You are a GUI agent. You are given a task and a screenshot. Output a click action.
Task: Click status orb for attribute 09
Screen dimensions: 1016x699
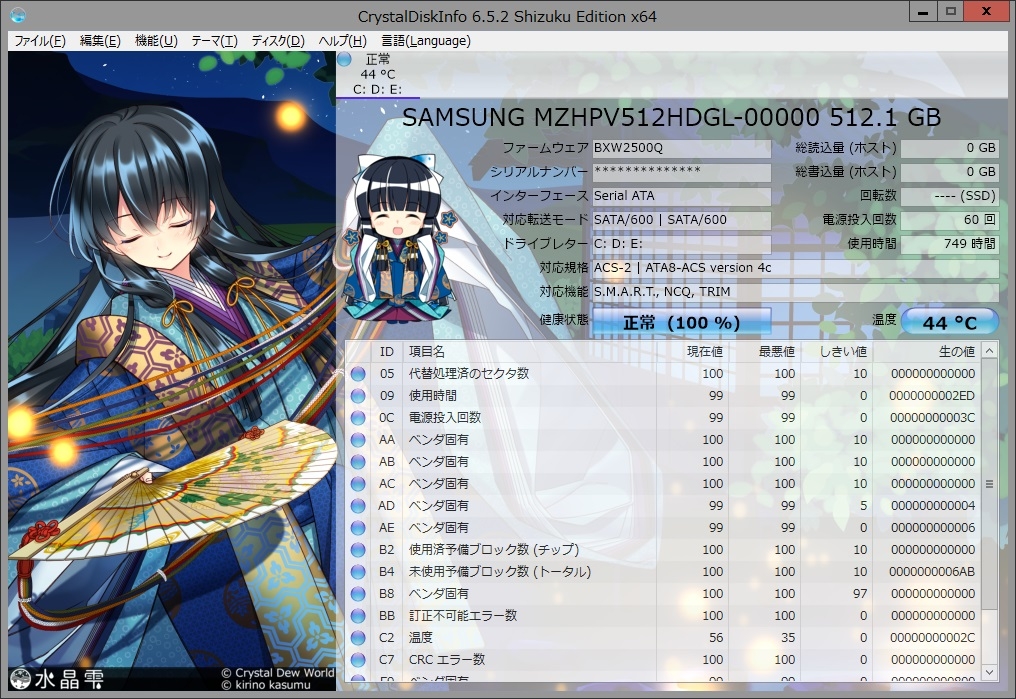coord(358,396)
